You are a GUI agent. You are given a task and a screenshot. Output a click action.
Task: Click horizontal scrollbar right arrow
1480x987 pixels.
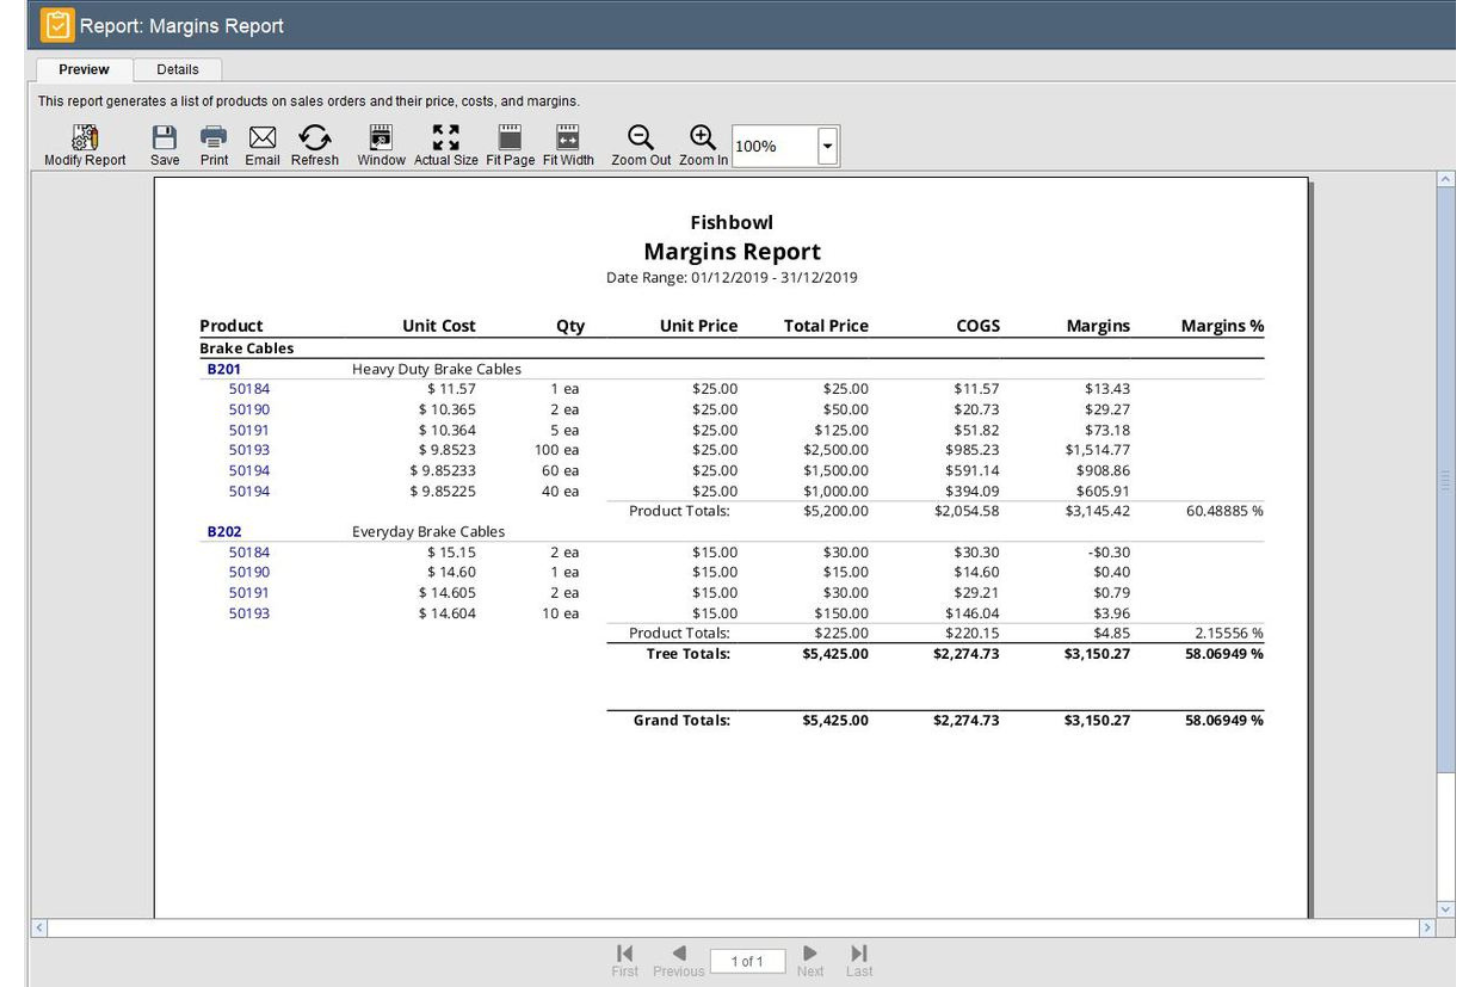[1427, 928]
